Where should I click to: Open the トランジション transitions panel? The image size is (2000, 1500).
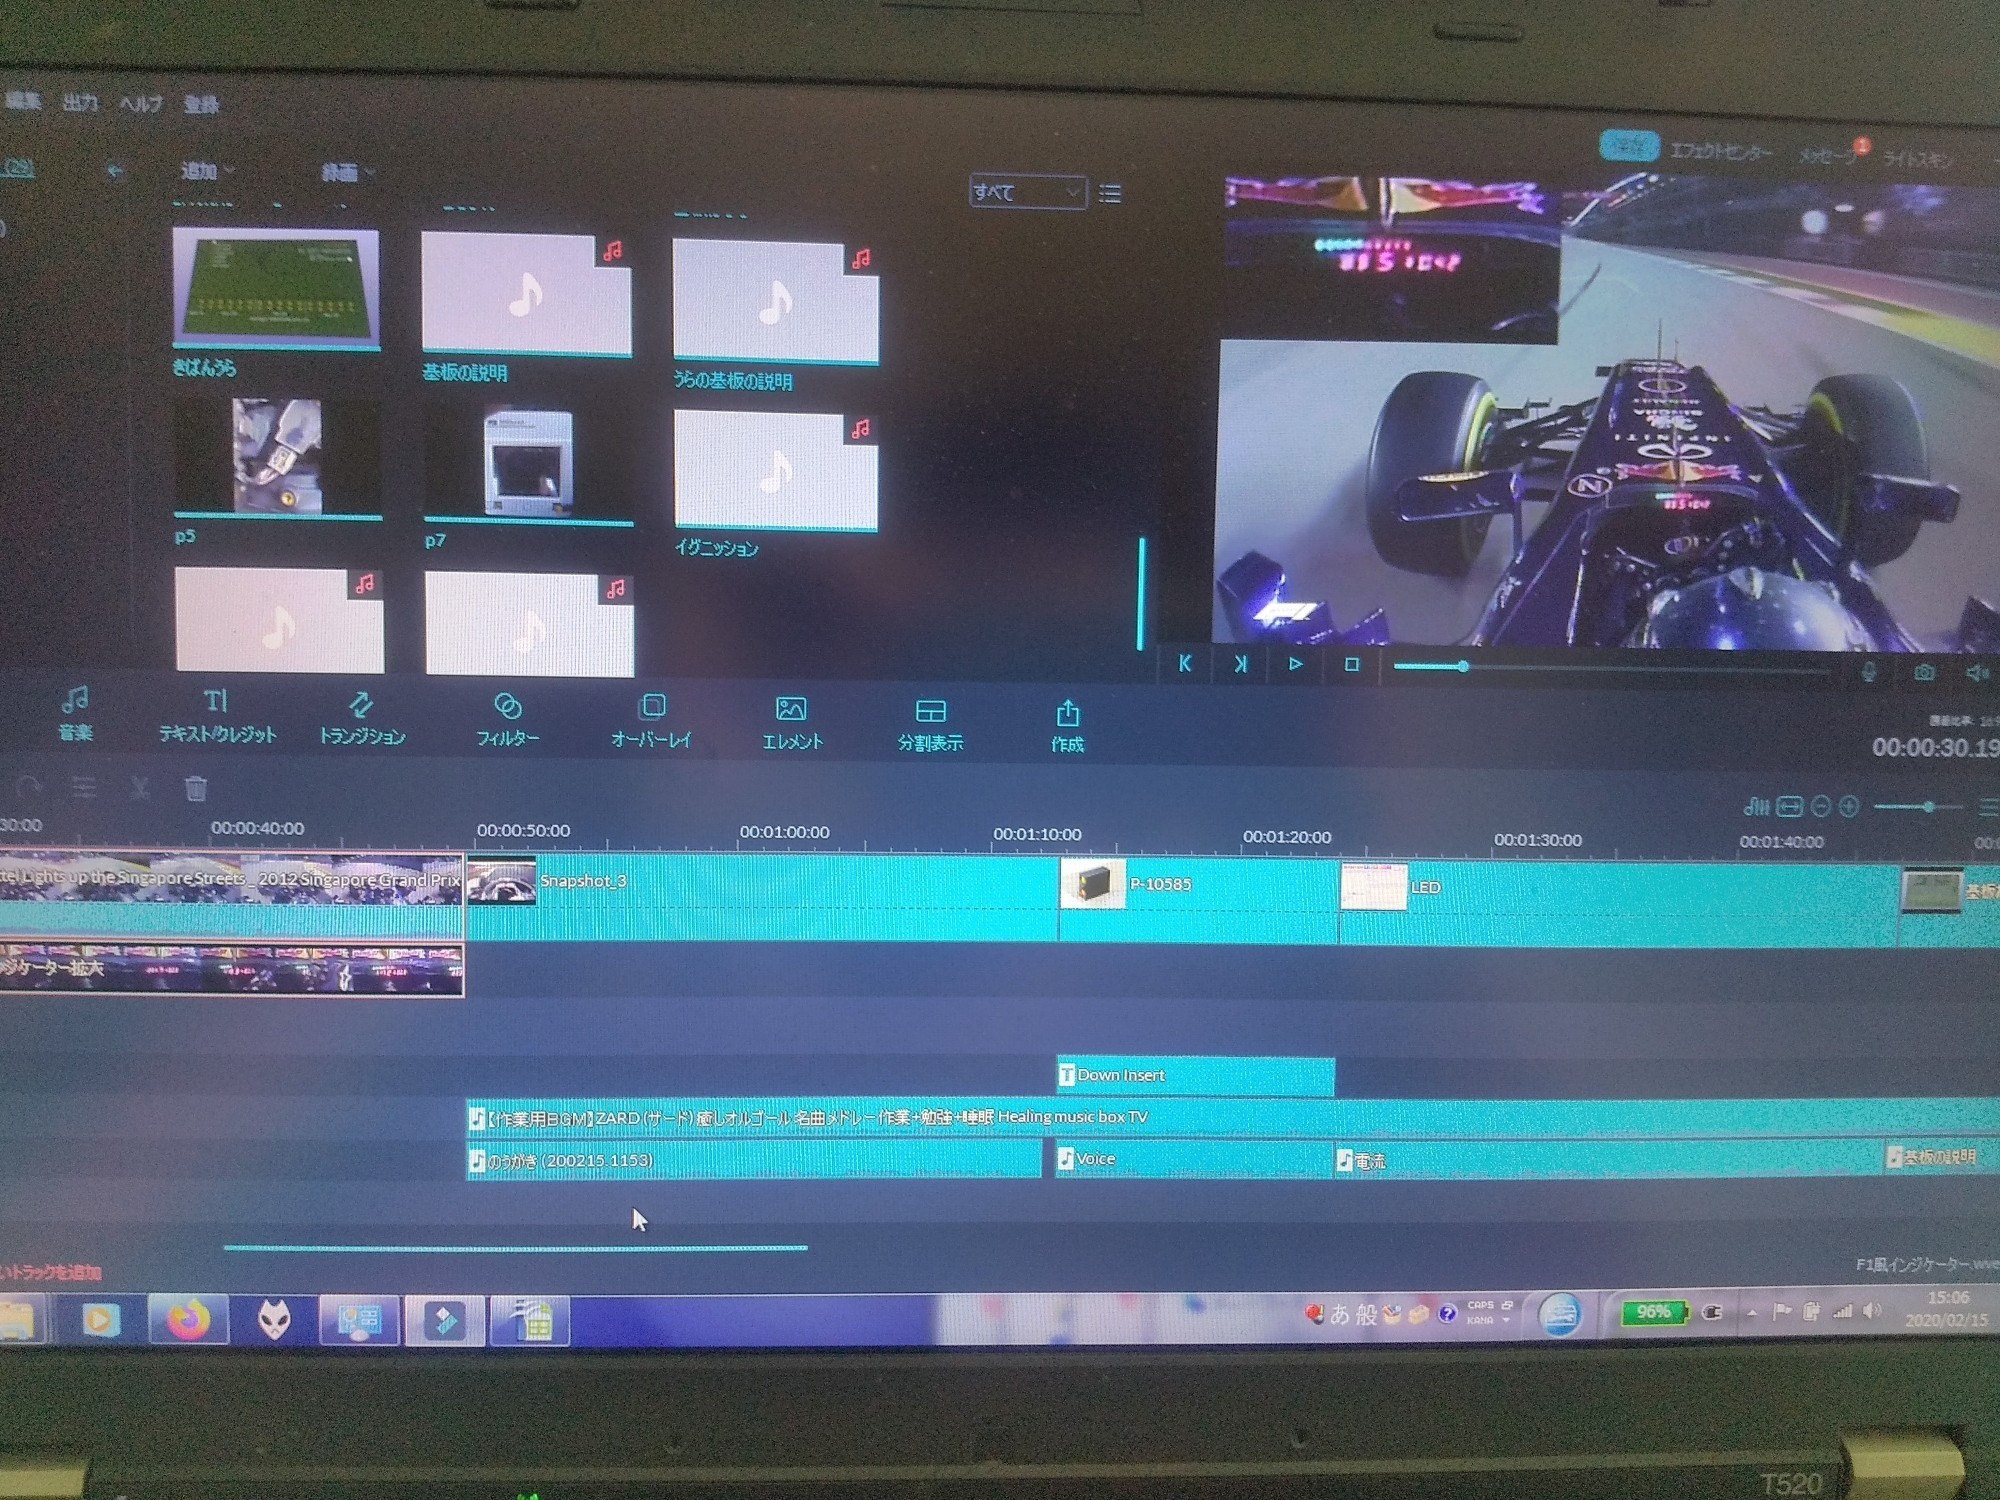[x=362, y=718]
